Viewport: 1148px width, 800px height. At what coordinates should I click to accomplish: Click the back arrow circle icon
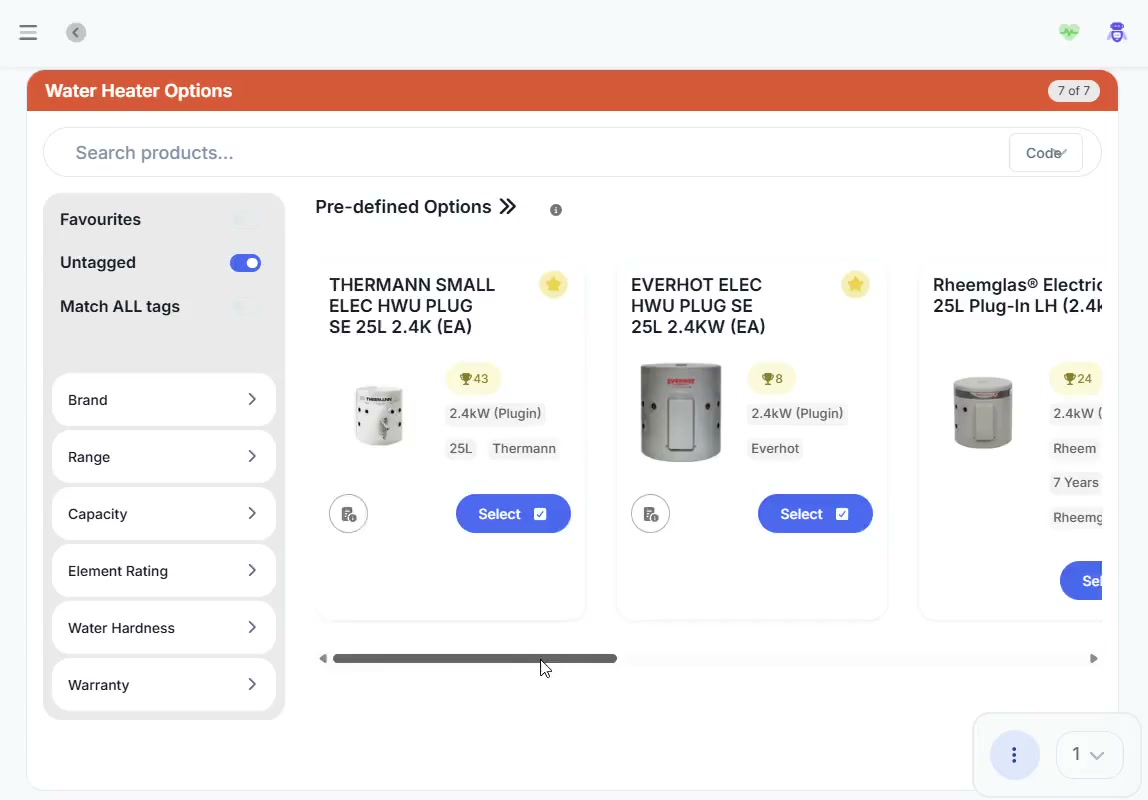pos(75,32)
